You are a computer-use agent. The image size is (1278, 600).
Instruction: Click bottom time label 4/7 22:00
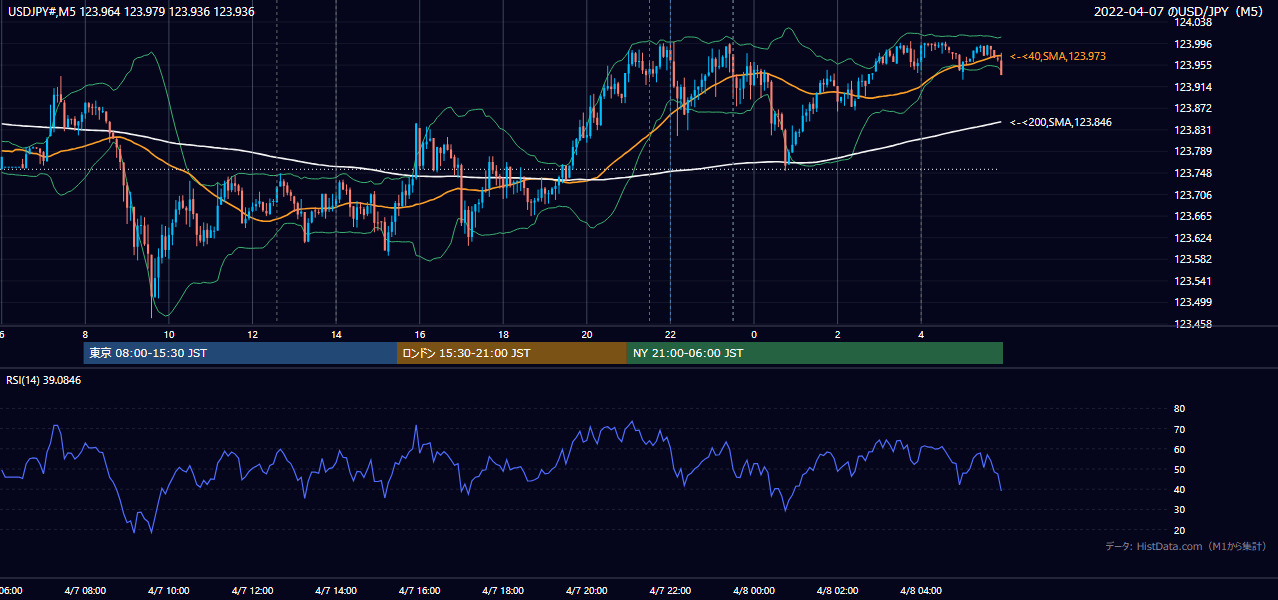[x=670, y=591]
